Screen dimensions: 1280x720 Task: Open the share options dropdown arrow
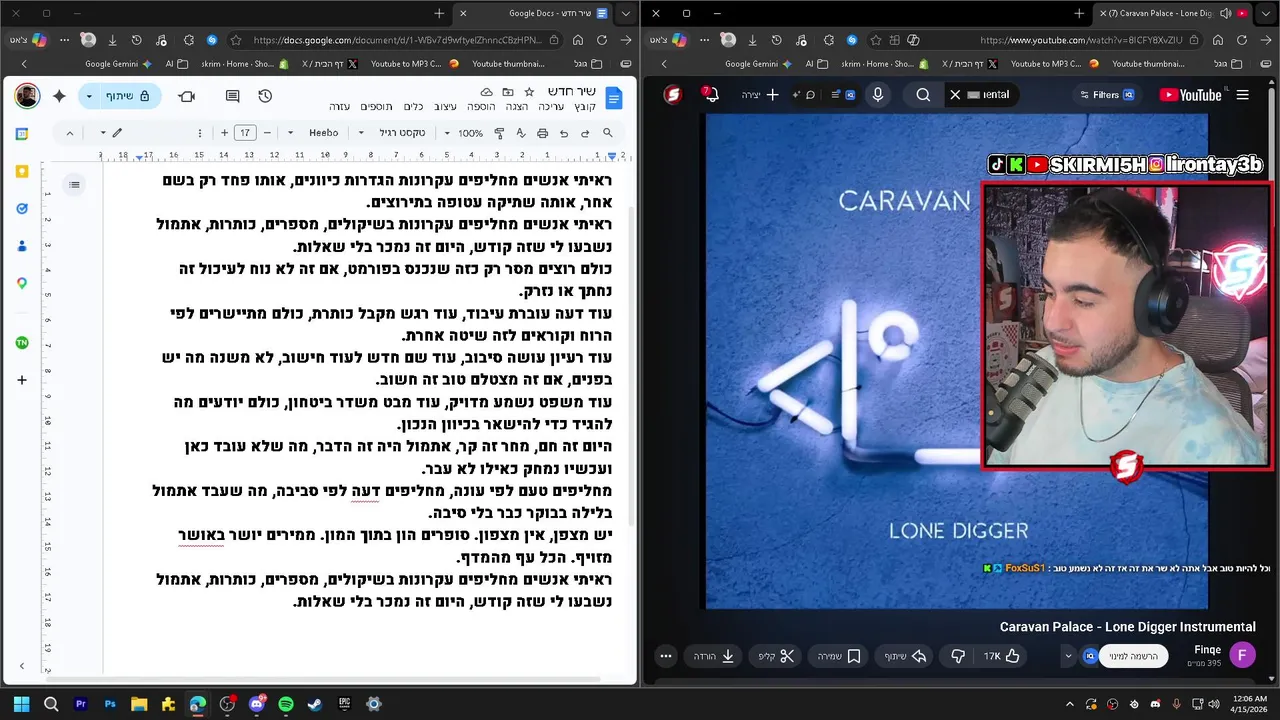89,96
